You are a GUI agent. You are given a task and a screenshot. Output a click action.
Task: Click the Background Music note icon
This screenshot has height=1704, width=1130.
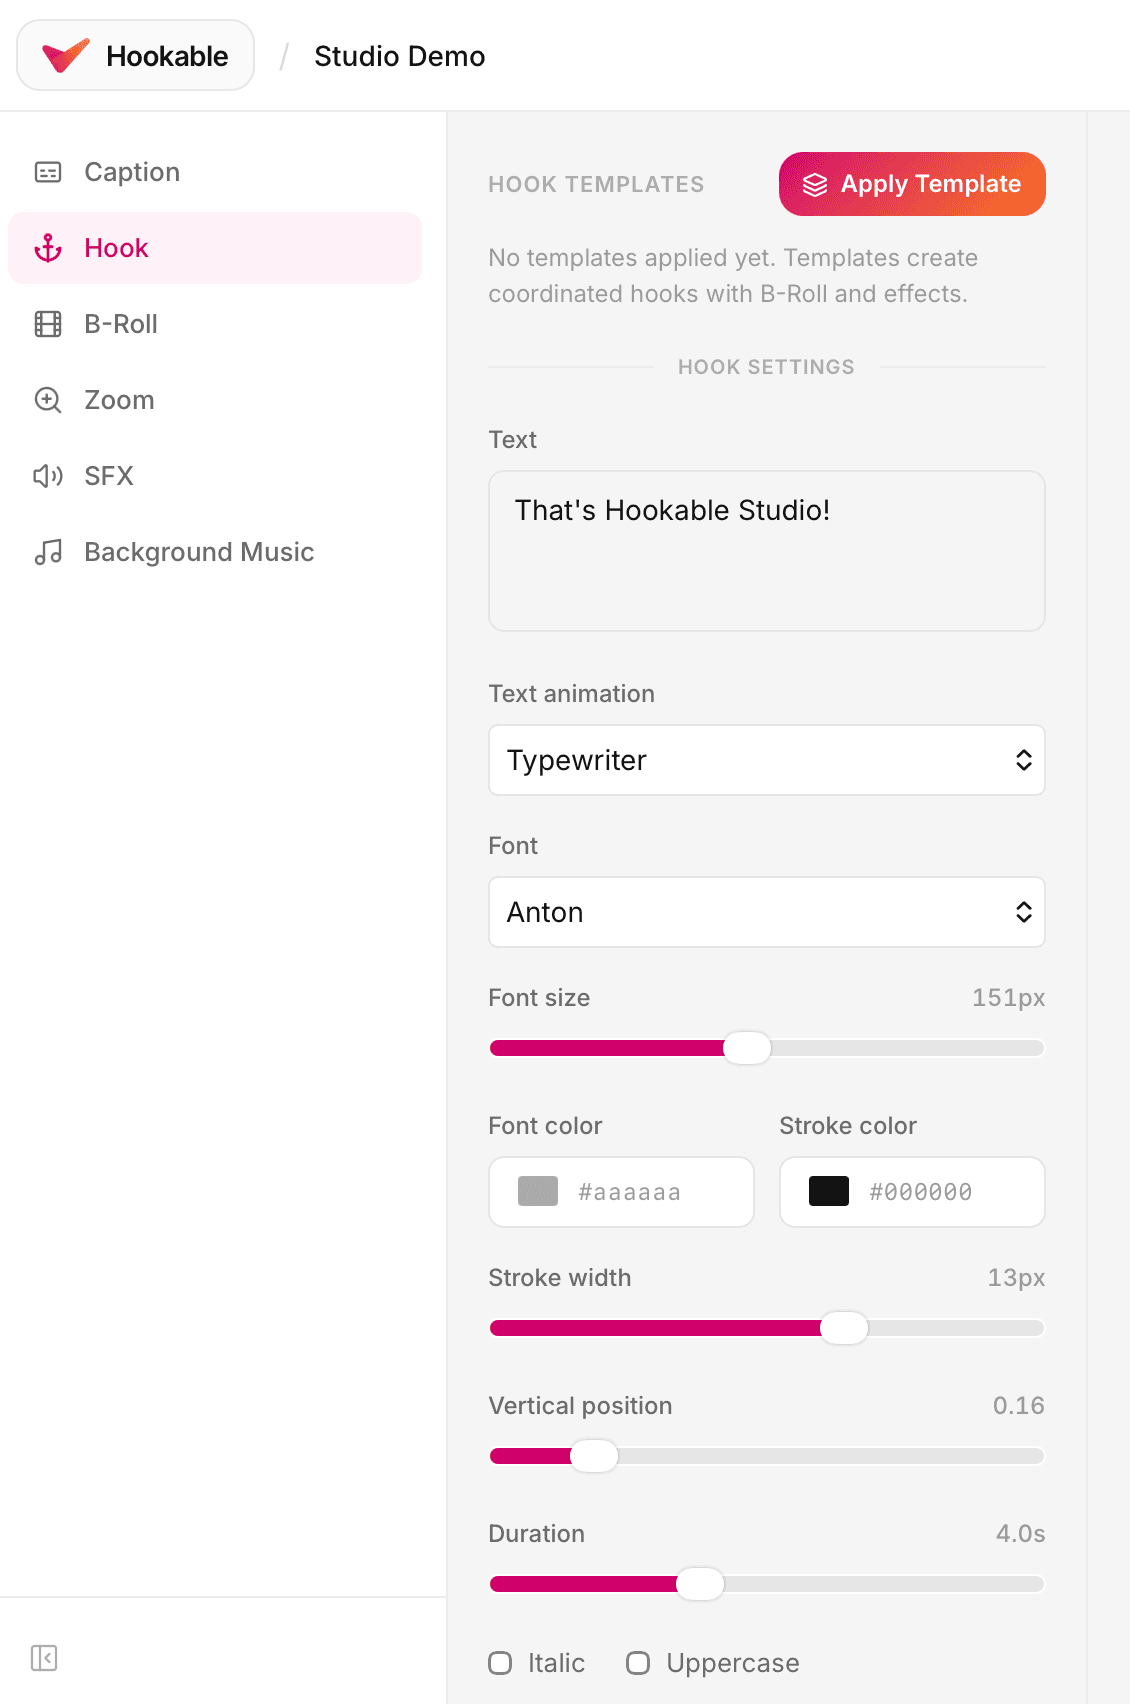point(48,552)
